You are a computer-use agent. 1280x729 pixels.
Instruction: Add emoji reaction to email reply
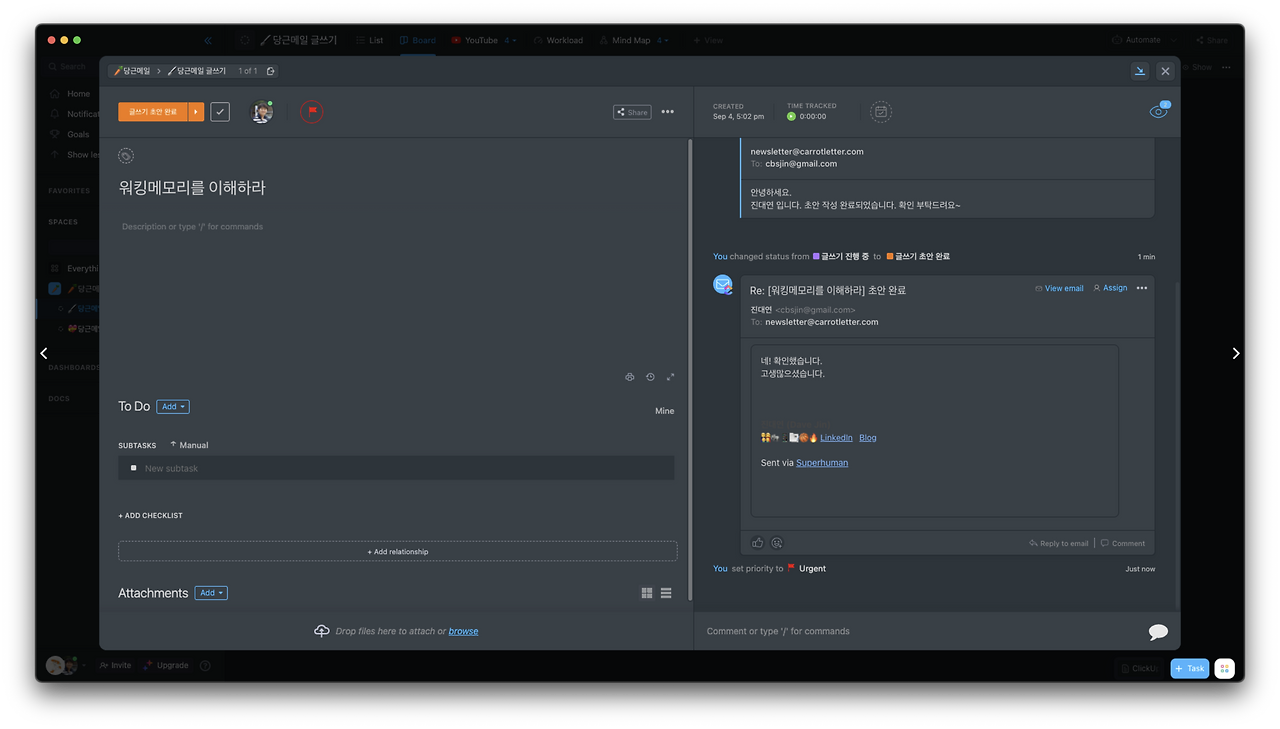pyautogui.click(x=777, y=543)
